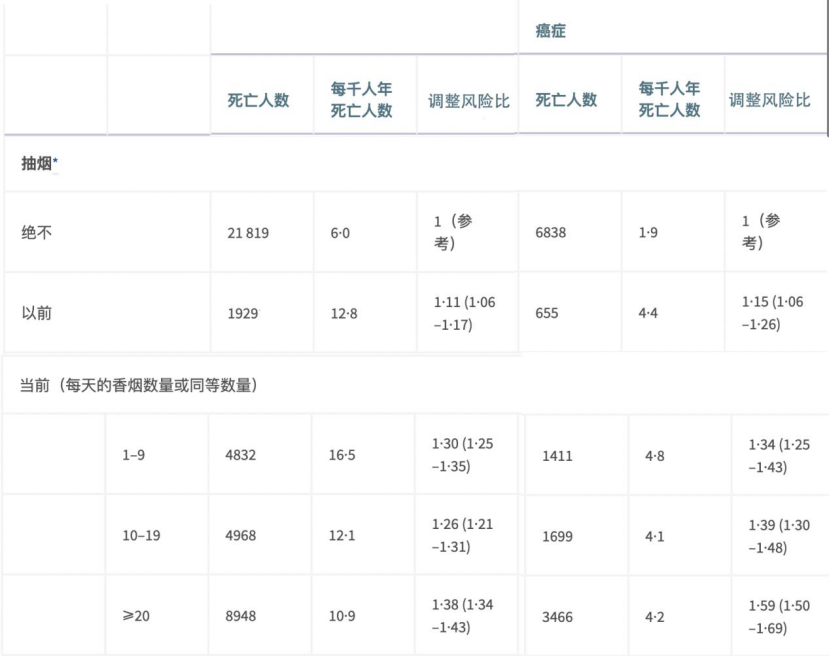
Task: Click the asterisk footnote link after 抽烟
Action: (56, 161)
